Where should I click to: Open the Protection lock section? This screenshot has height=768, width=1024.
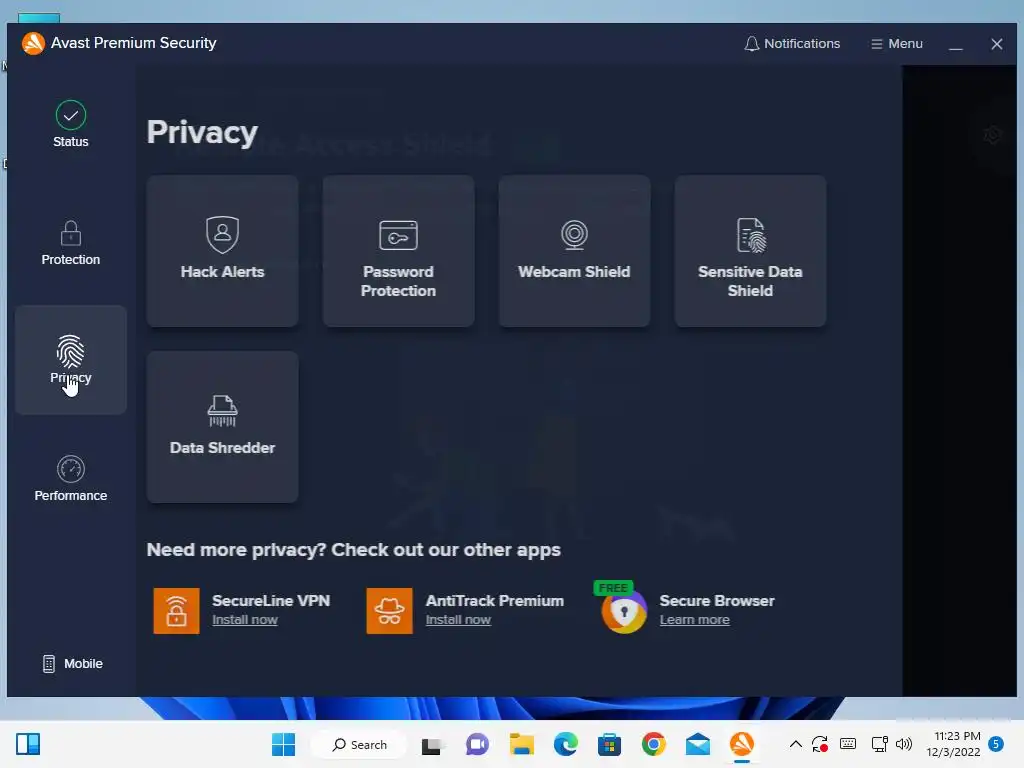tap(71, 243)
